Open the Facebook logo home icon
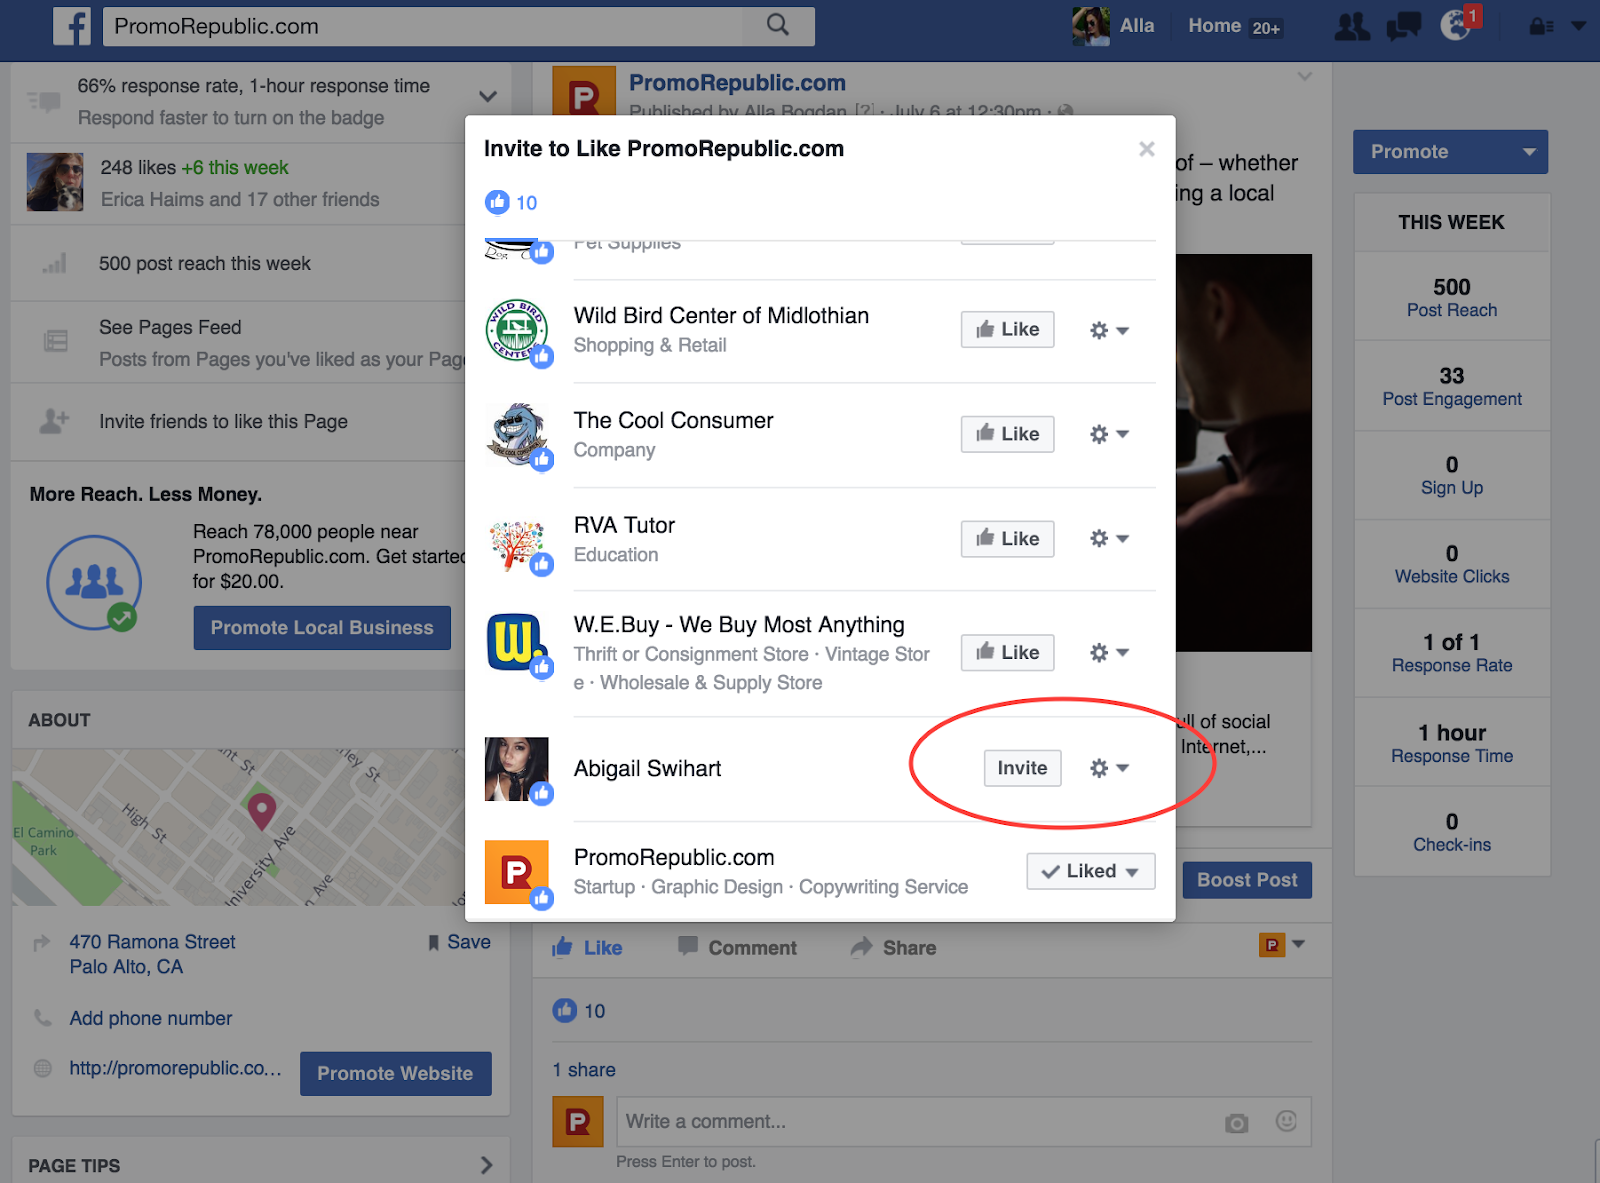Screen dimensions: 1600x1183 72,26
